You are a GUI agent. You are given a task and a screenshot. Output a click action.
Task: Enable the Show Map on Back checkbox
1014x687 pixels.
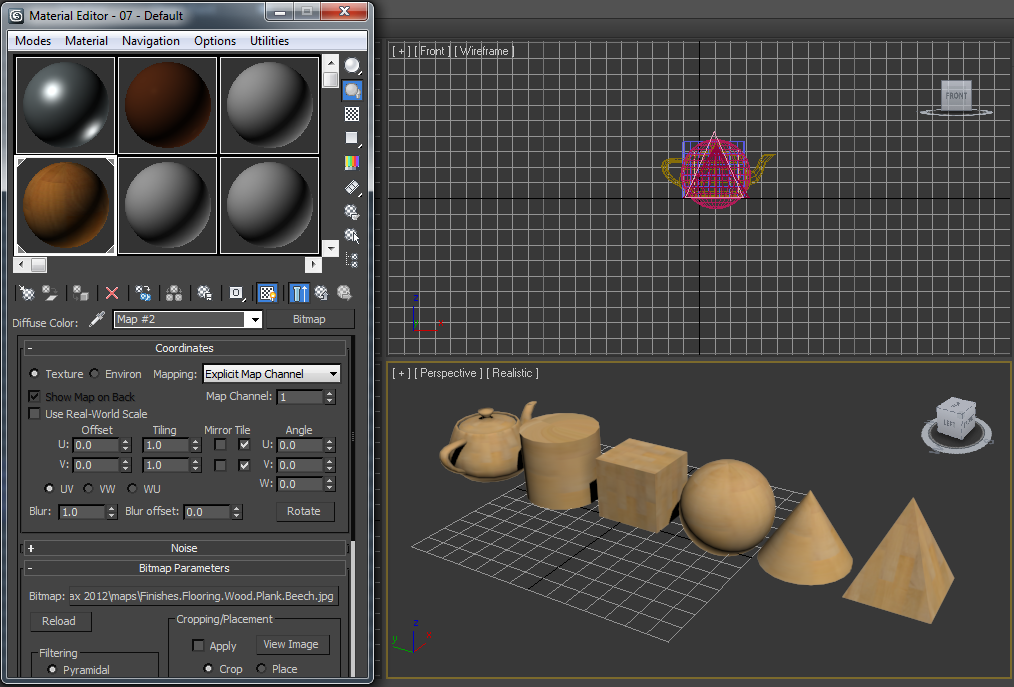pyautogui.click(x=35, y=396)
